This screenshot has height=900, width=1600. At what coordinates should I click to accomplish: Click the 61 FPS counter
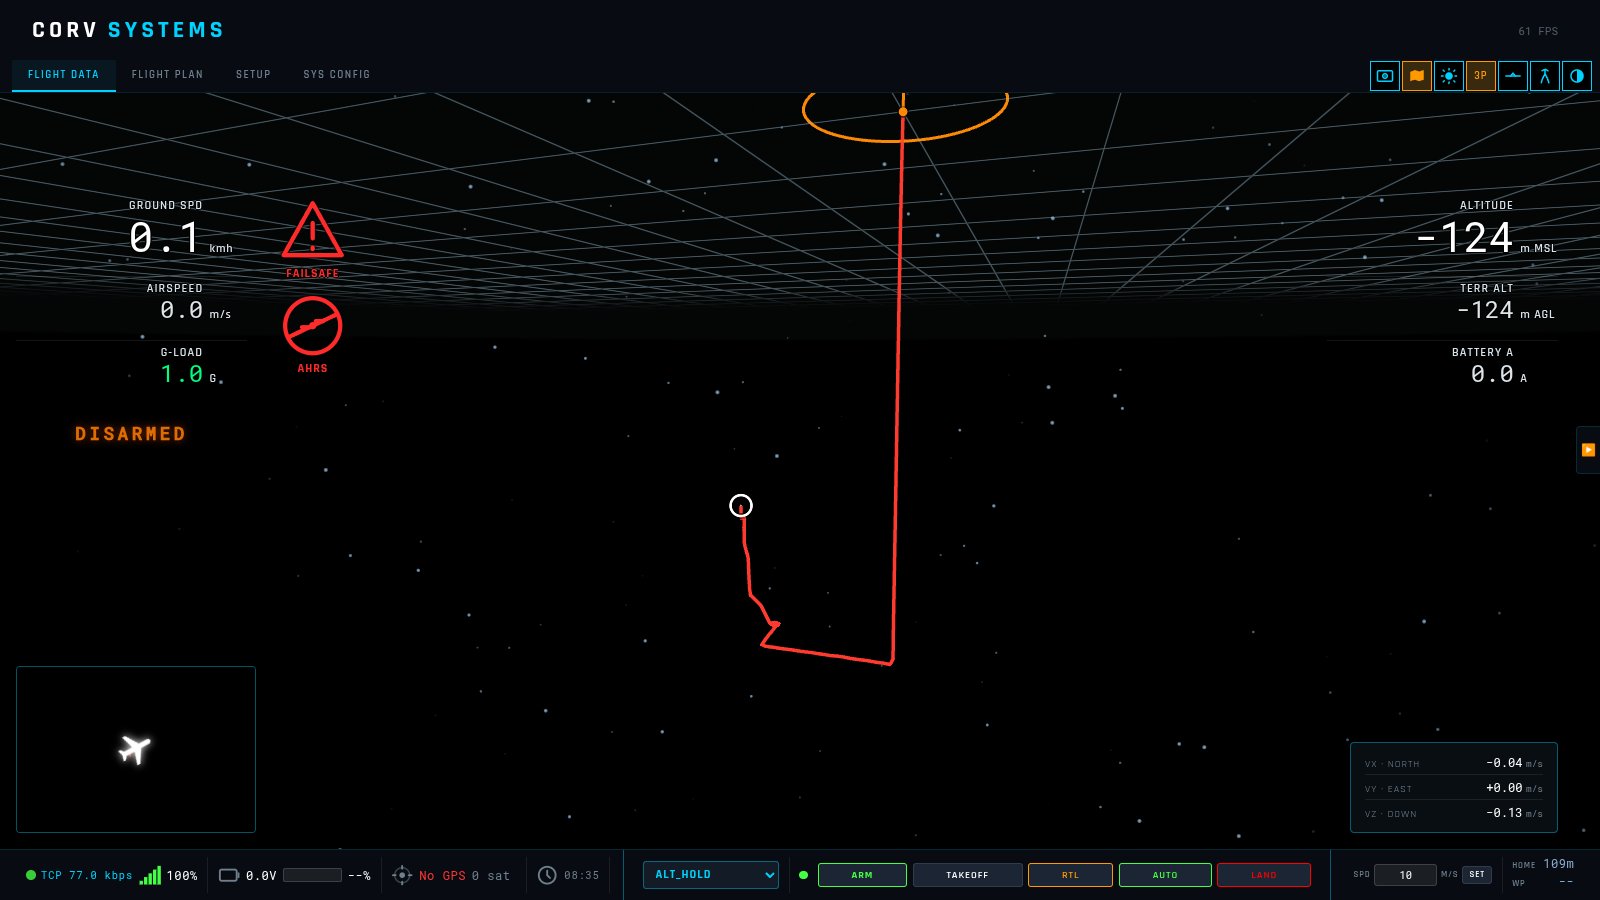1538,31
